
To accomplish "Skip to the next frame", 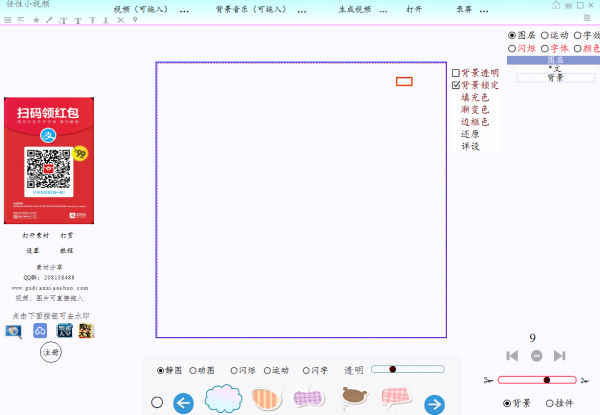I will pos(559,356).
